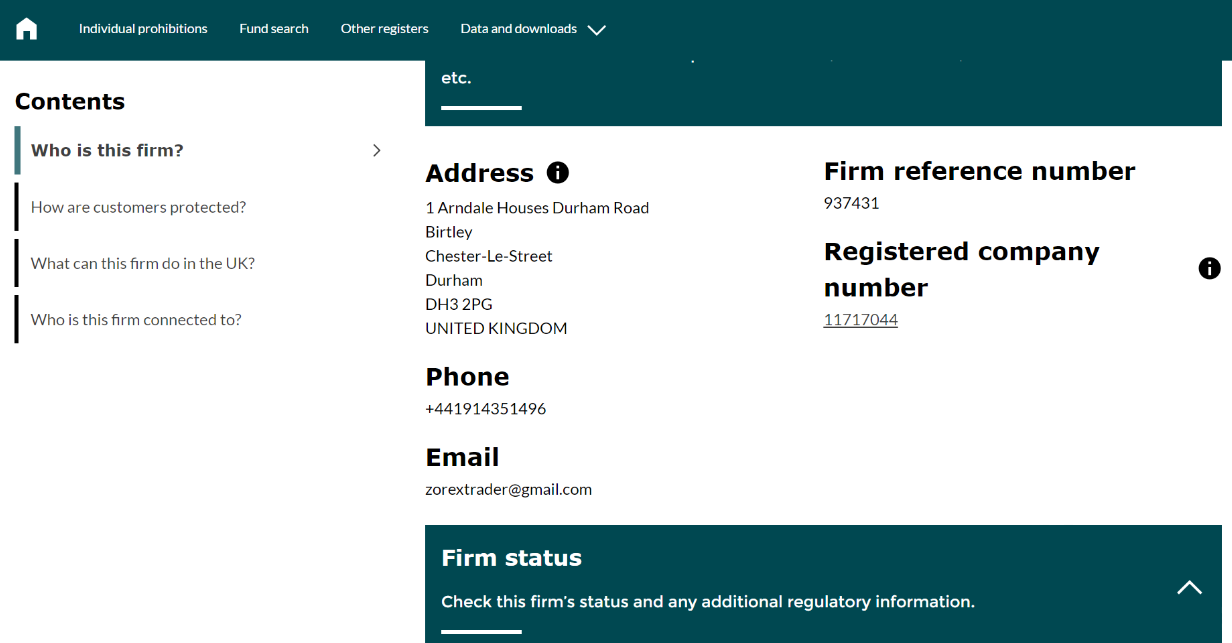Click the Contents heading
This screenshot has height=643, width=1232.
(x=70, y=101)
